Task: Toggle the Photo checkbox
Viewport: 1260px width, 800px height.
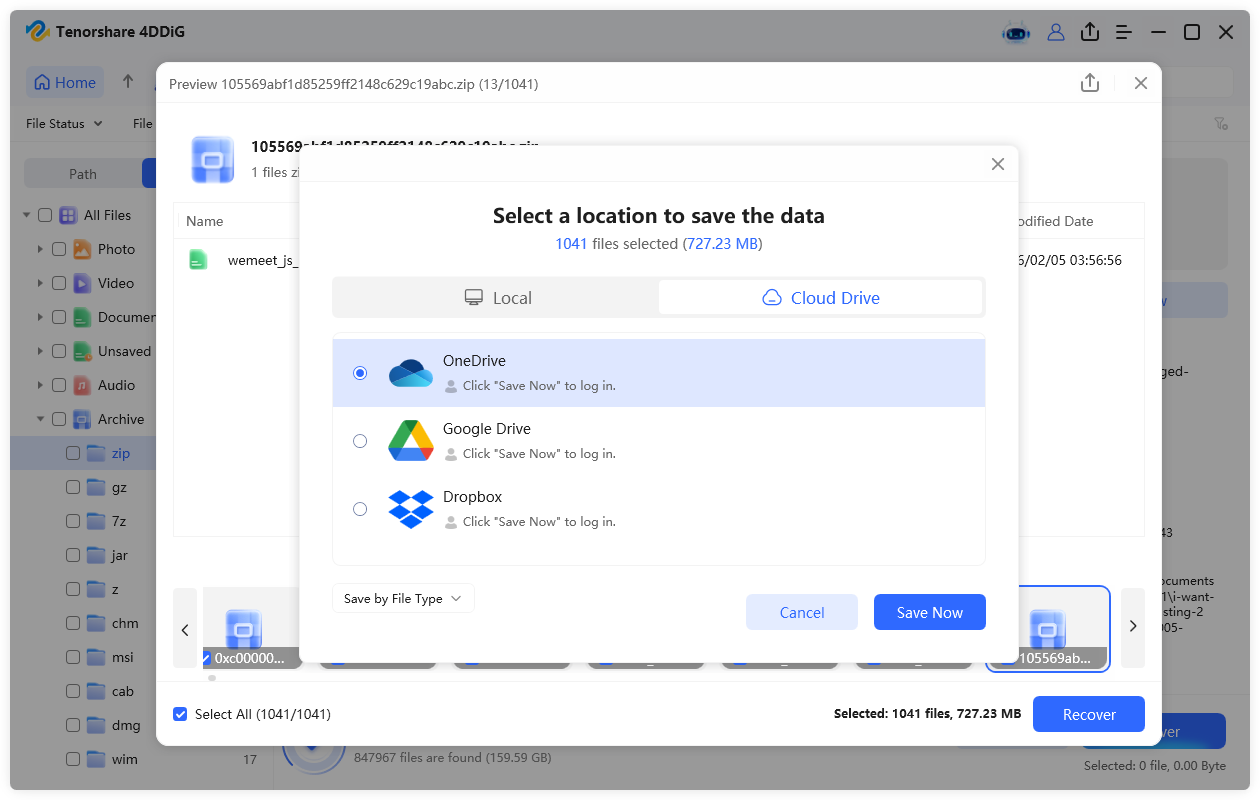Action: point(59,249)
